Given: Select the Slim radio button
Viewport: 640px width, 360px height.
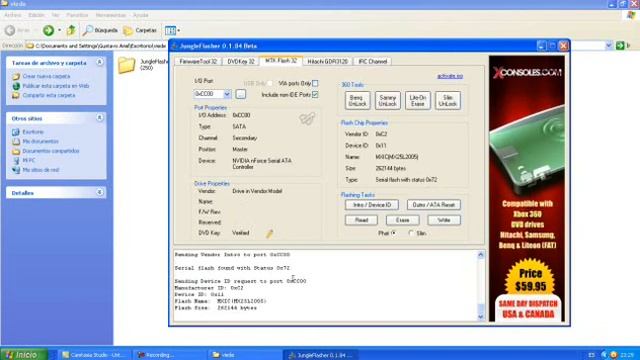Looking at the screenshot, I should point(411,233).
